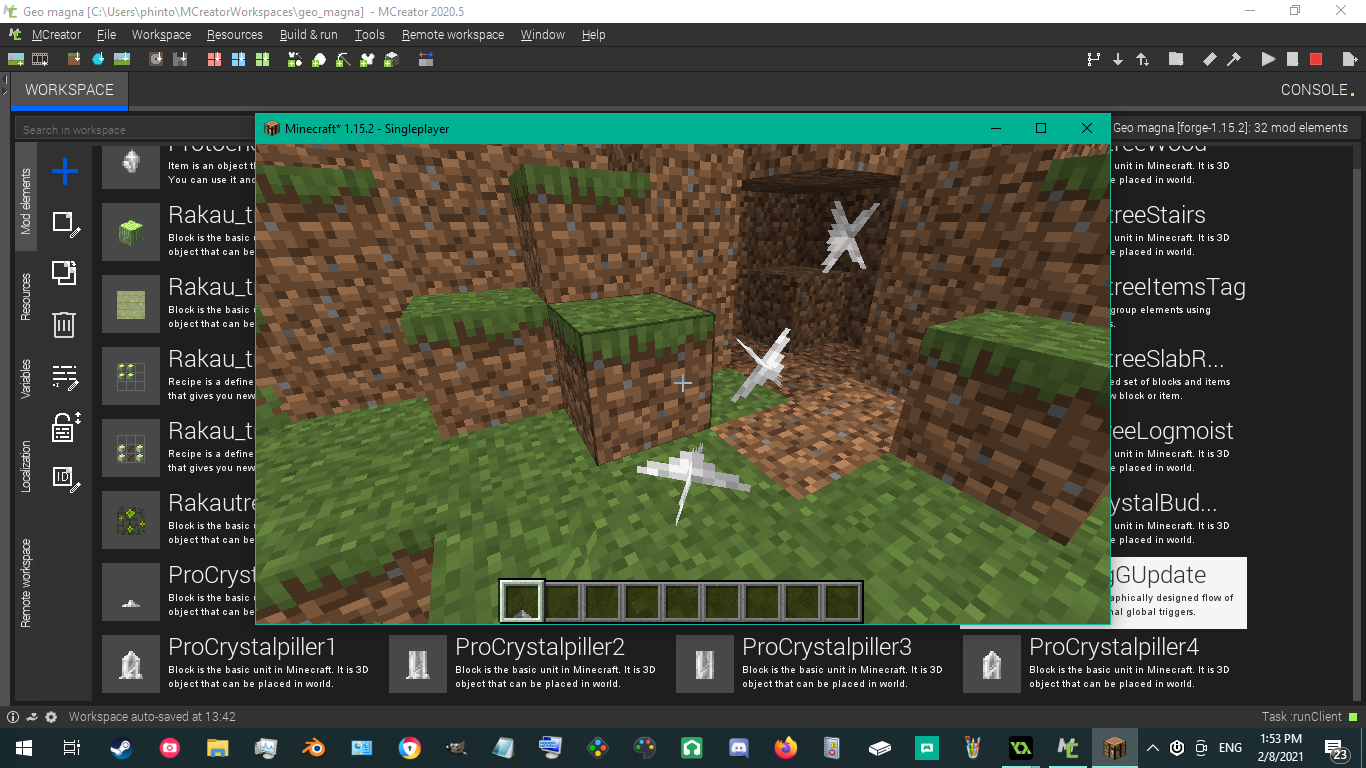Open the Window menu

(x=543, y=34)
